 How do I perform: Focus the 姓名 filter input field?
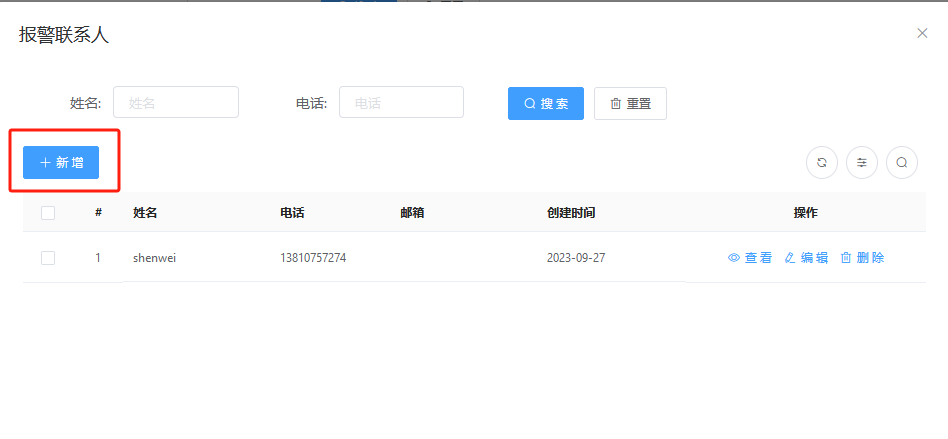tap(176, 103)
